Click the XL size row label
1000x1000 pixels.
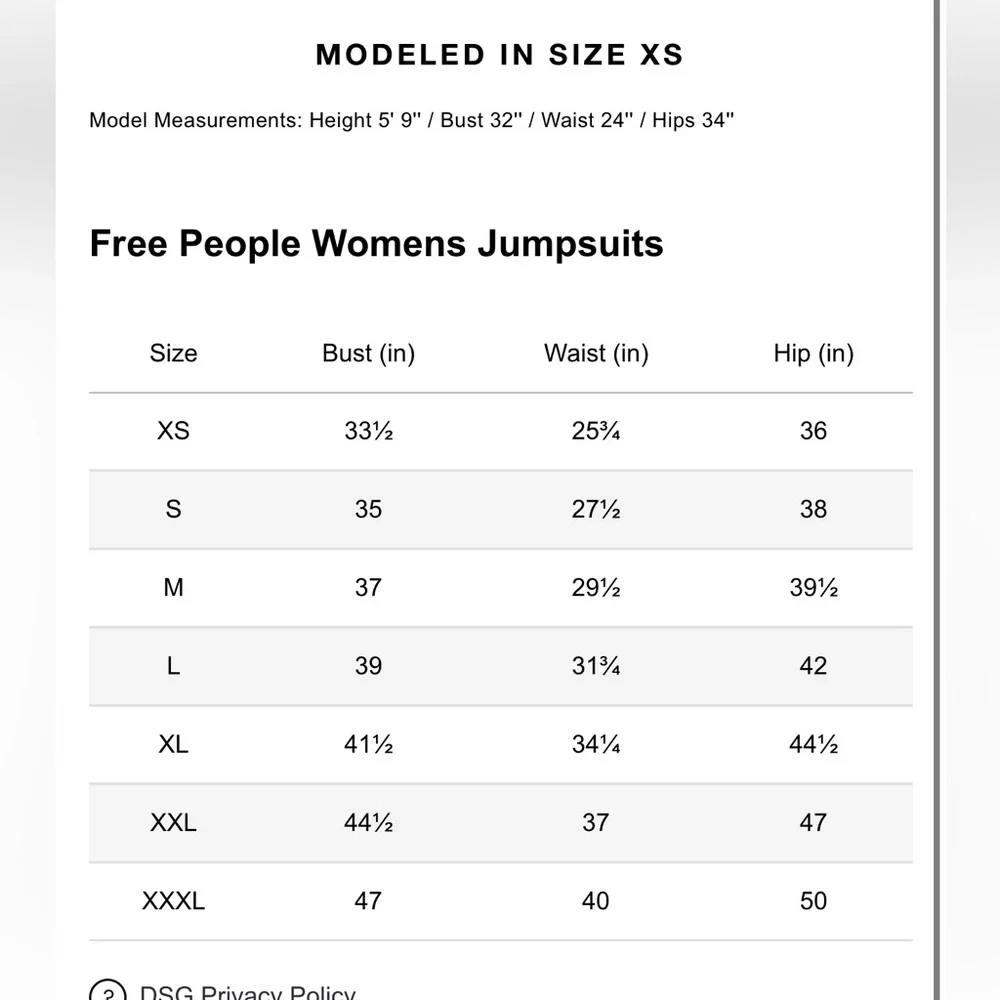[173, 745]
